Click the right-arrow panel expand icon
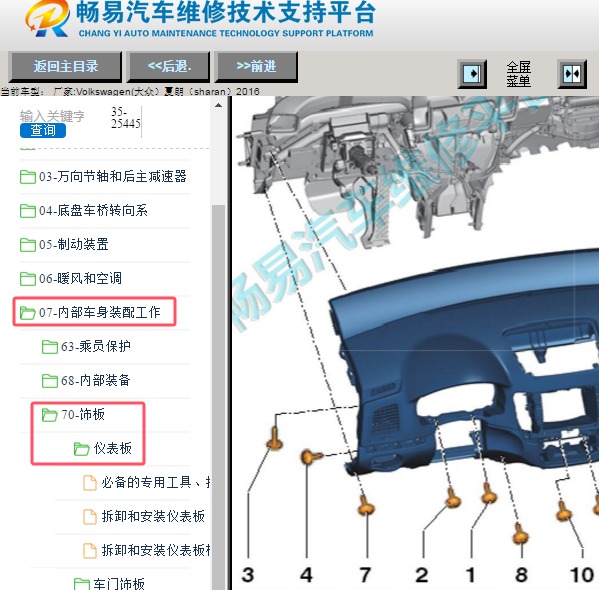 tap(473, 74)
